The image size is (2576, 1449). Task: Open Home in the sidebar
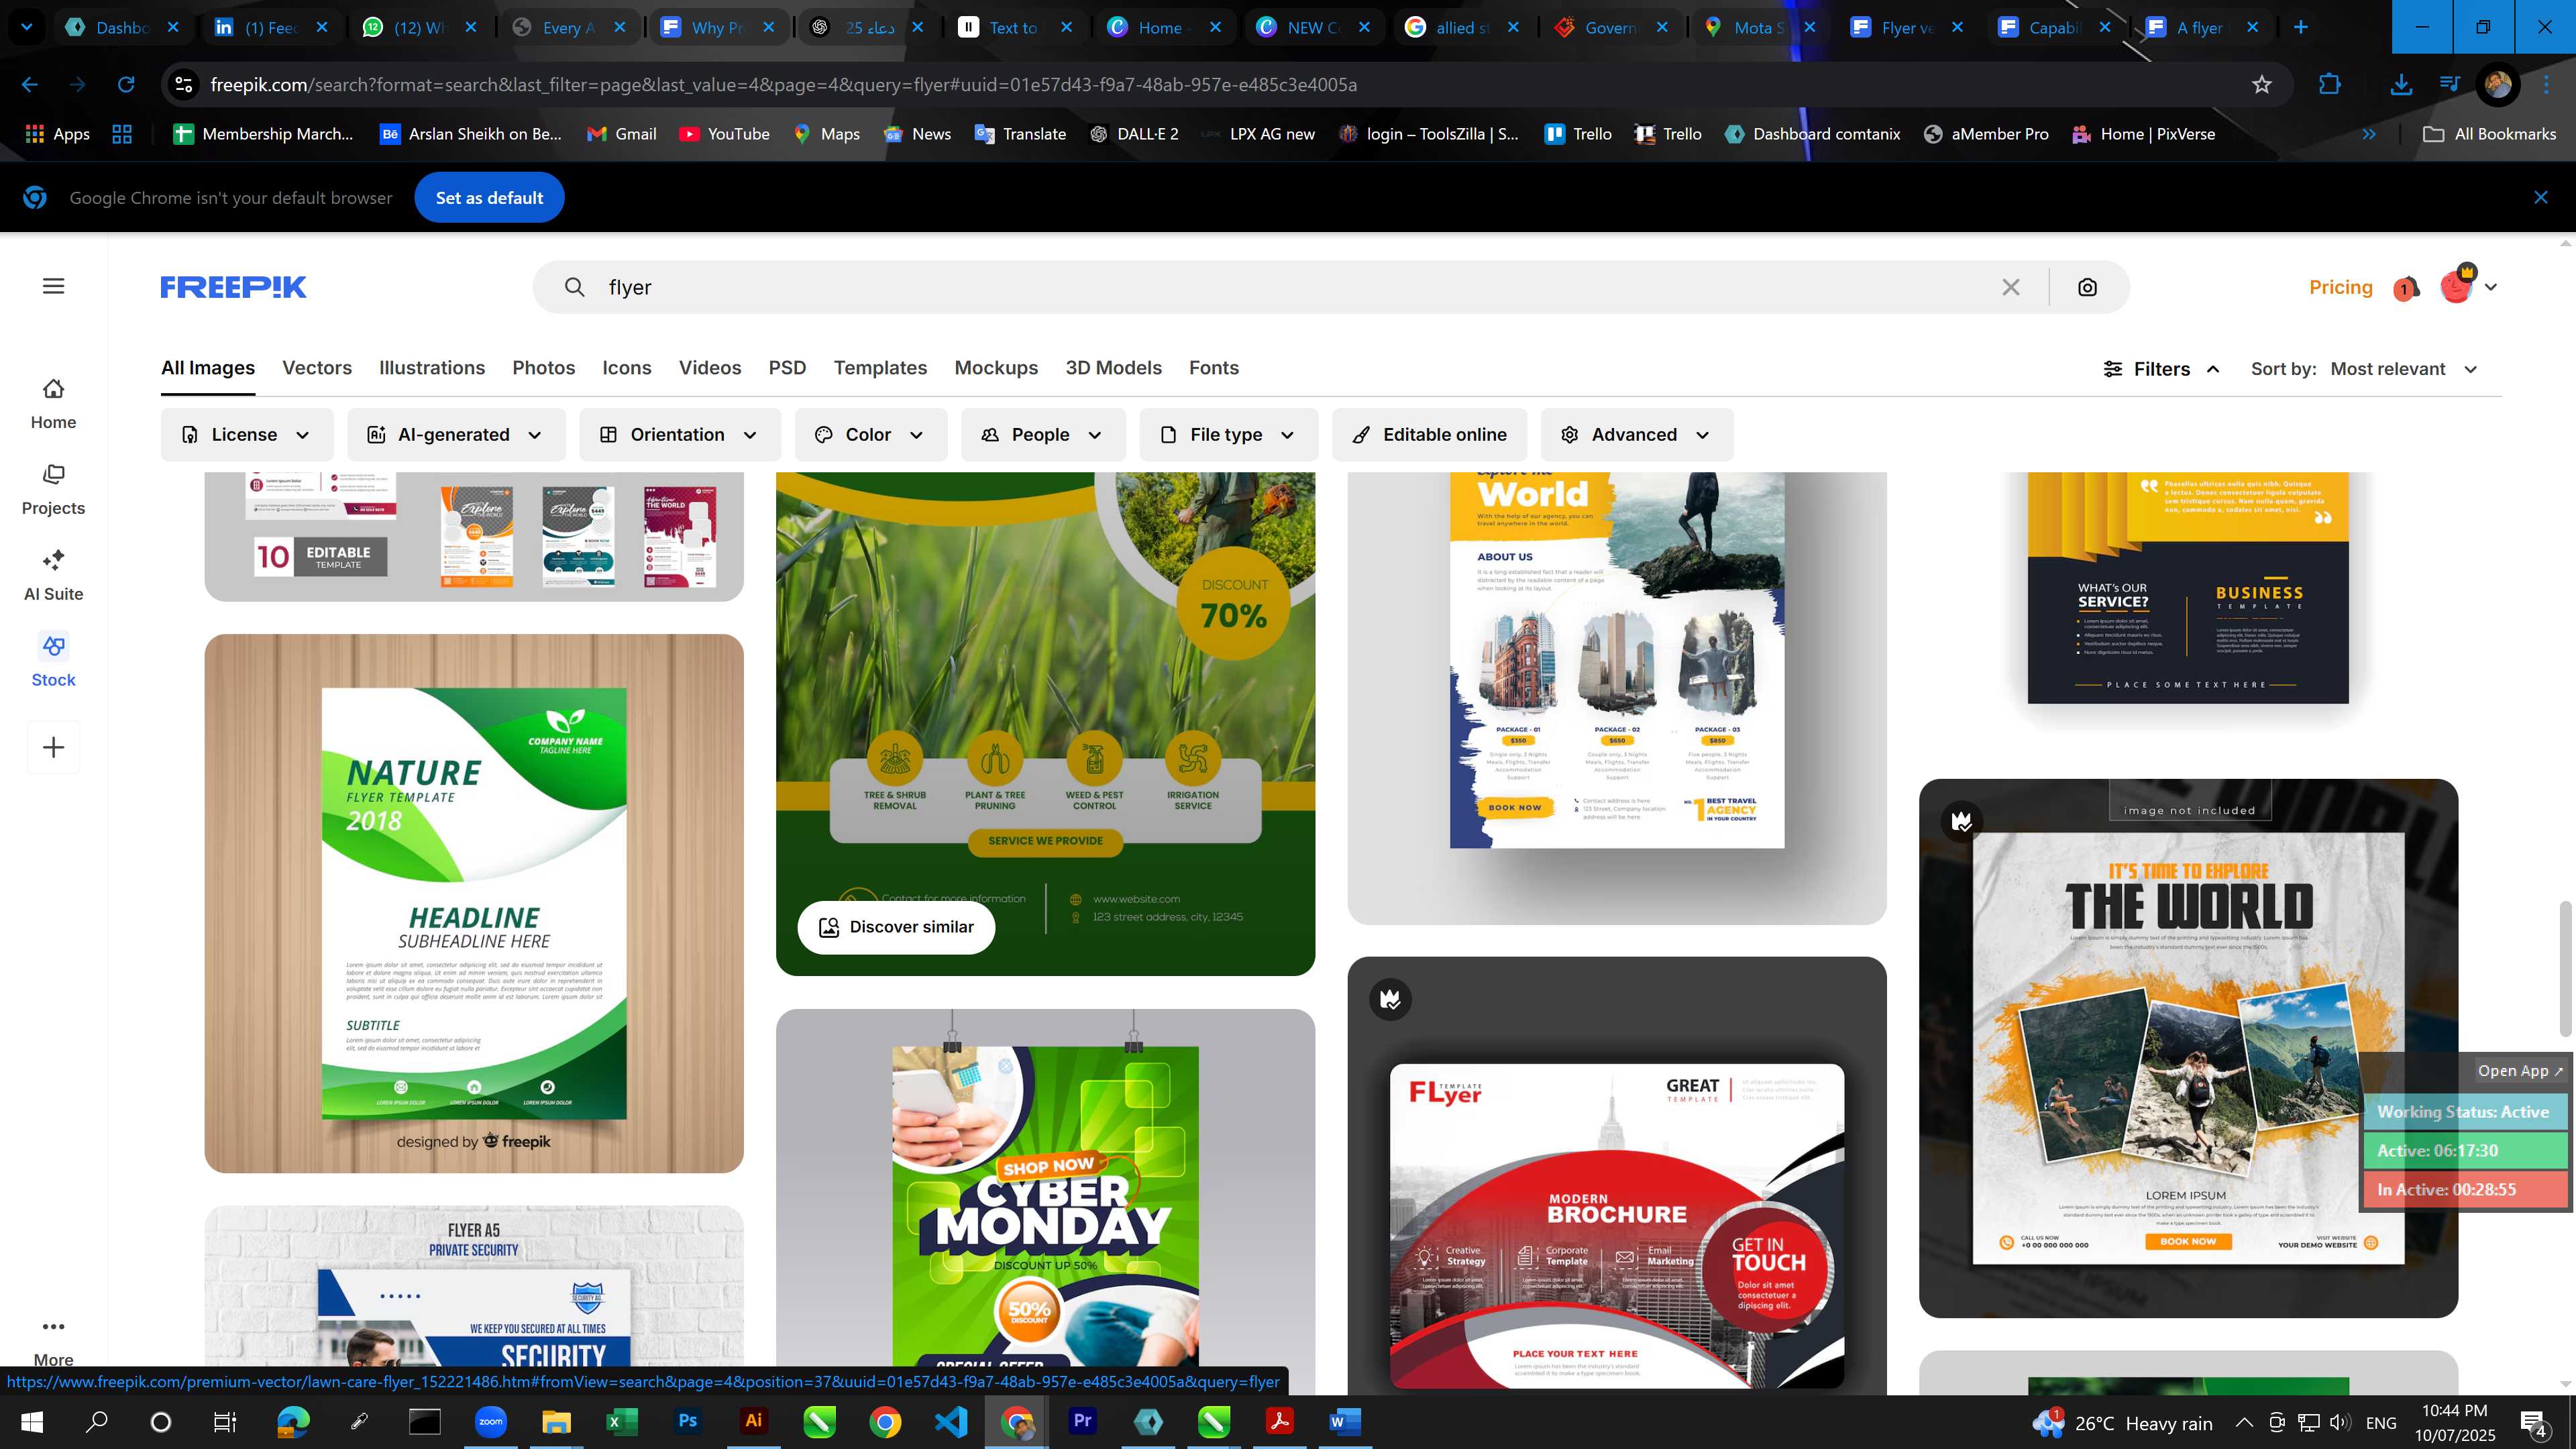coord(53,404)
